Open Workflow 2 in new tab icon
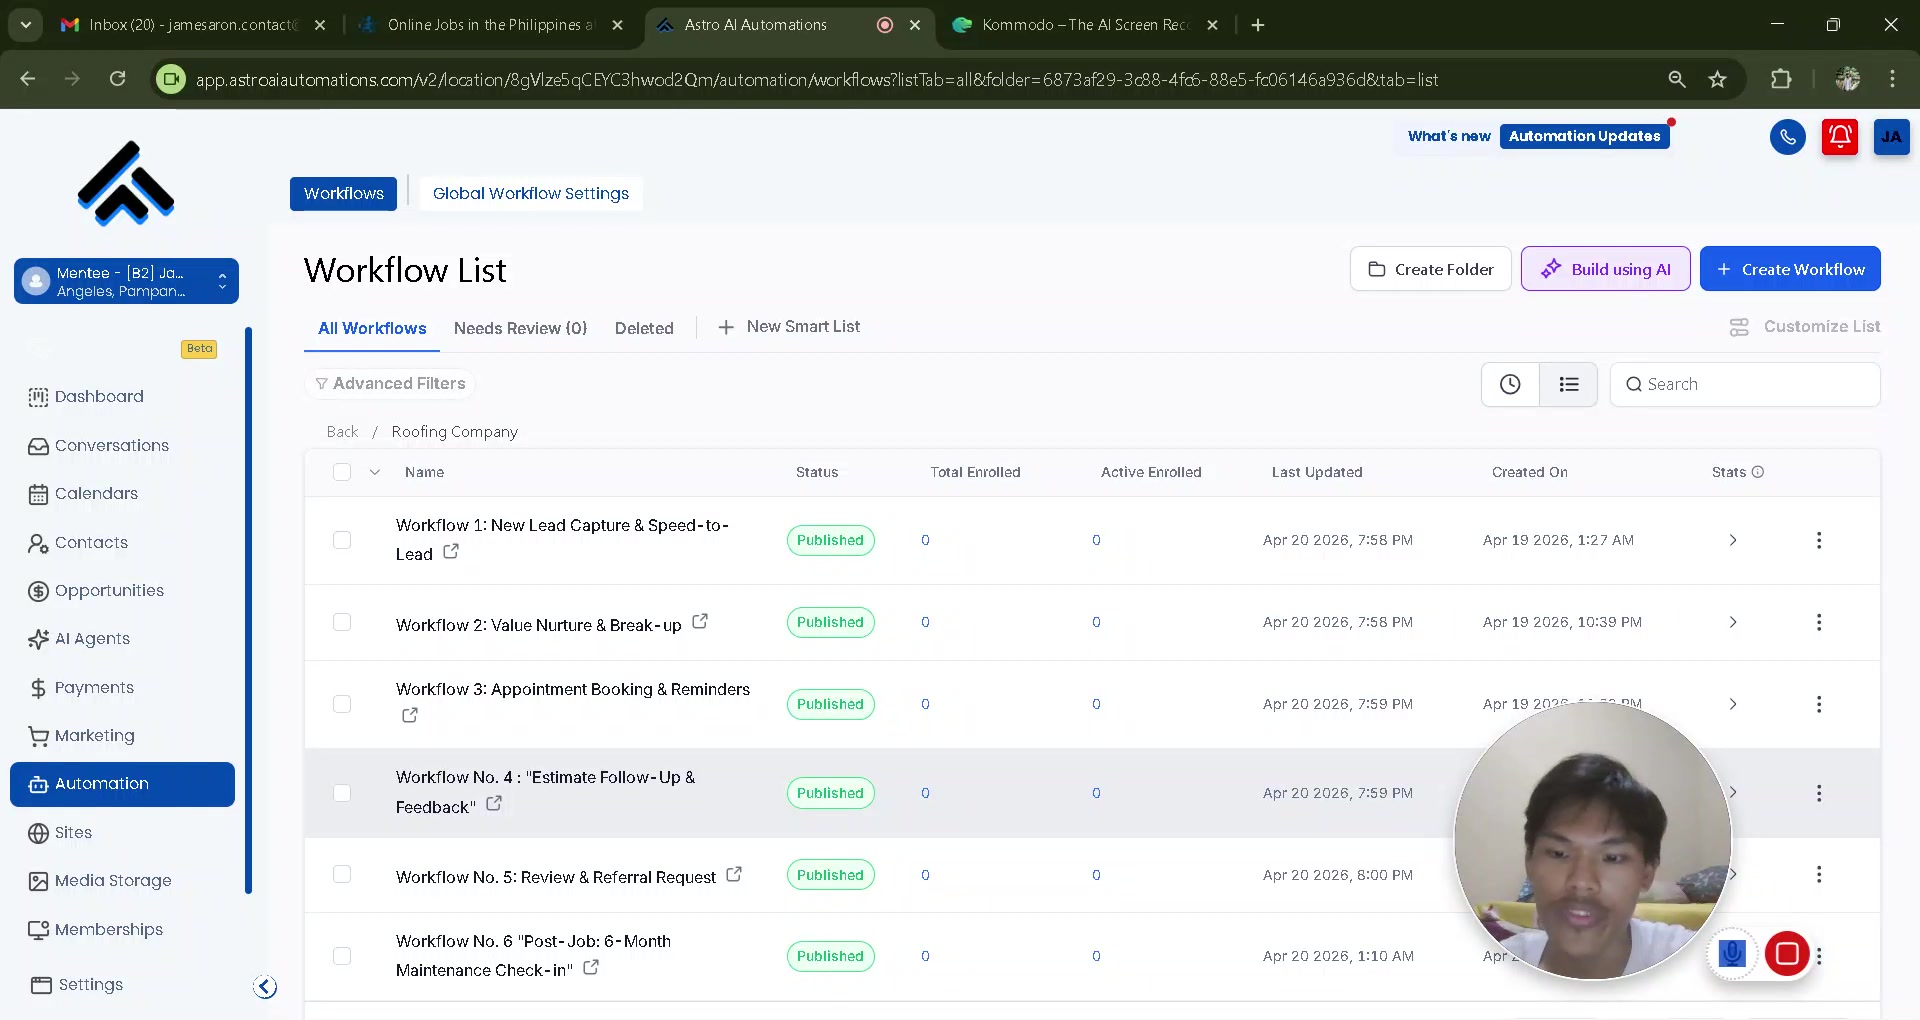The width and height of the screenshot is (1920, 1020). coord(700,621)
